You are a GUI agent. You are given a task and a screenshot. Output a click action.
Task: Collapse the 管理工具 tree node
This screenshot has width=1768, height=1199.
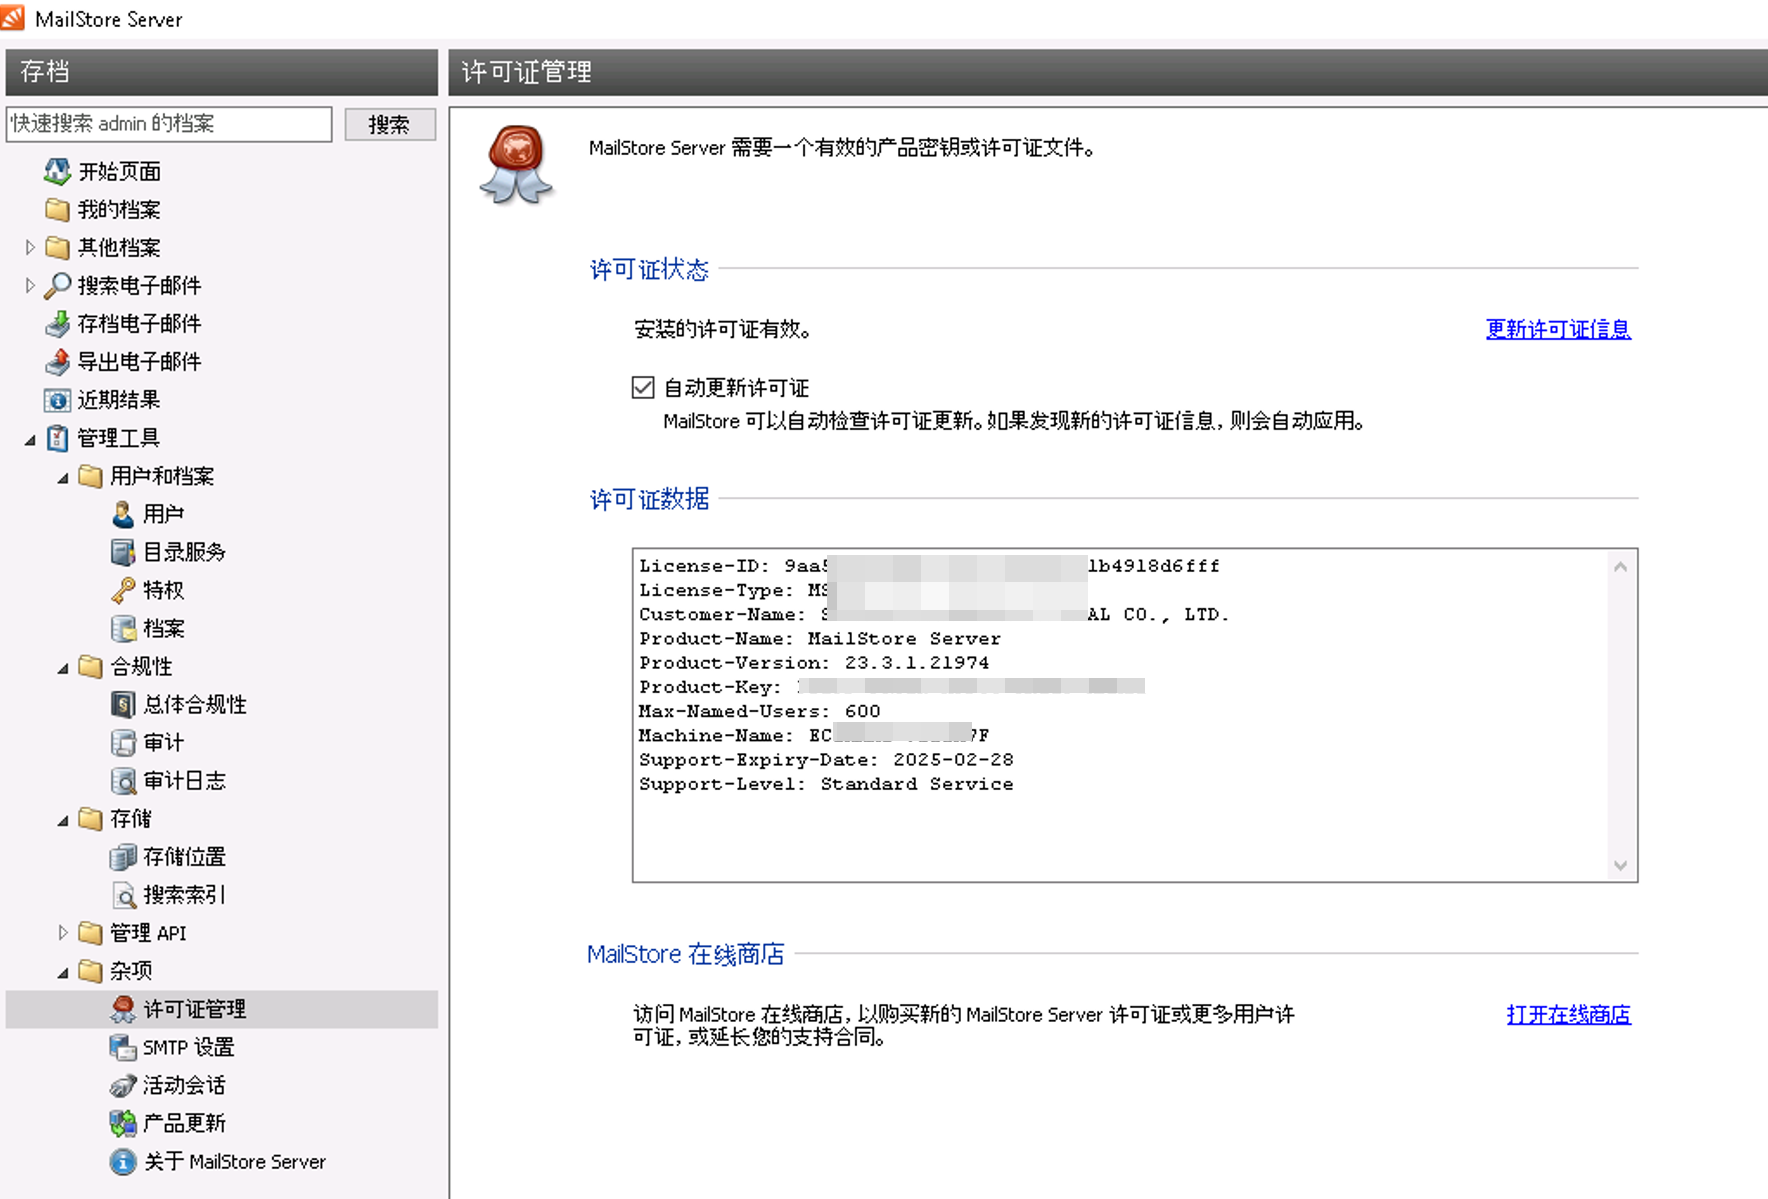(30, 438)
